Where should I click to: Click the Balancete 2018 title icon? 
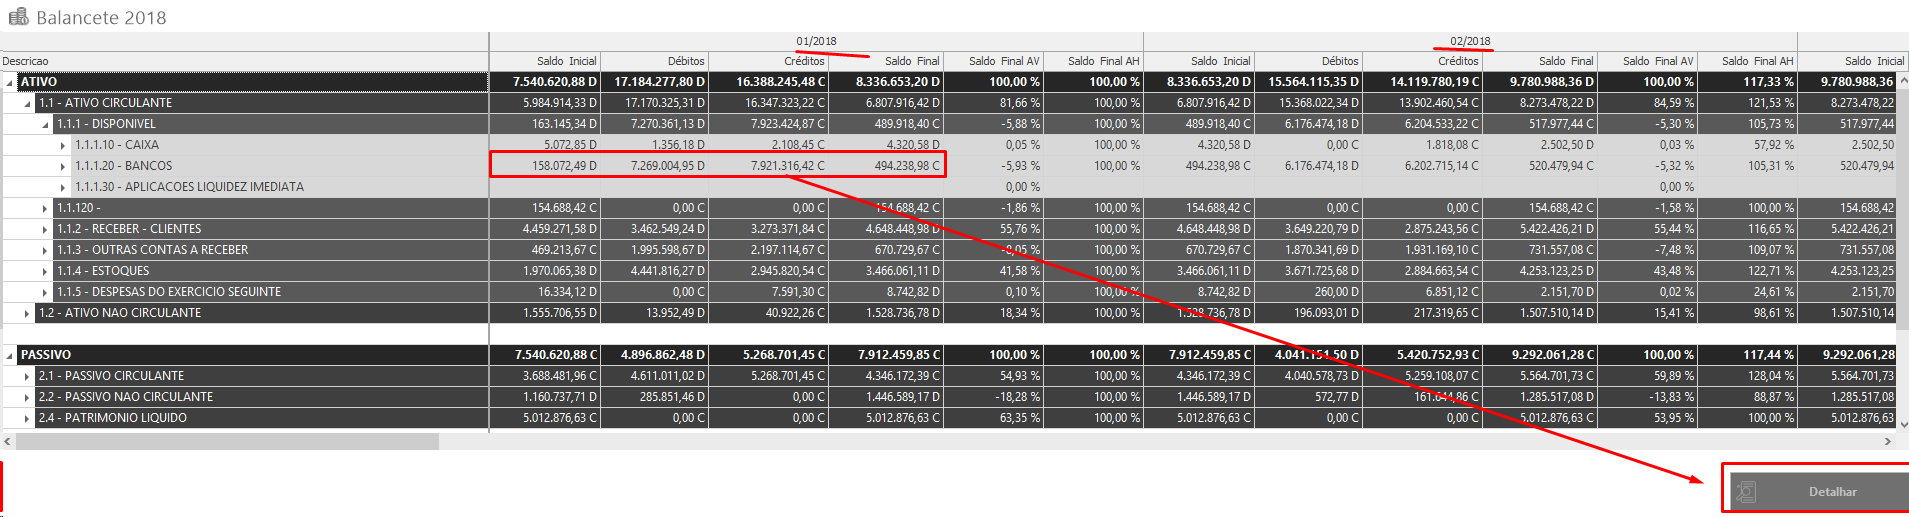click(18, 17)
